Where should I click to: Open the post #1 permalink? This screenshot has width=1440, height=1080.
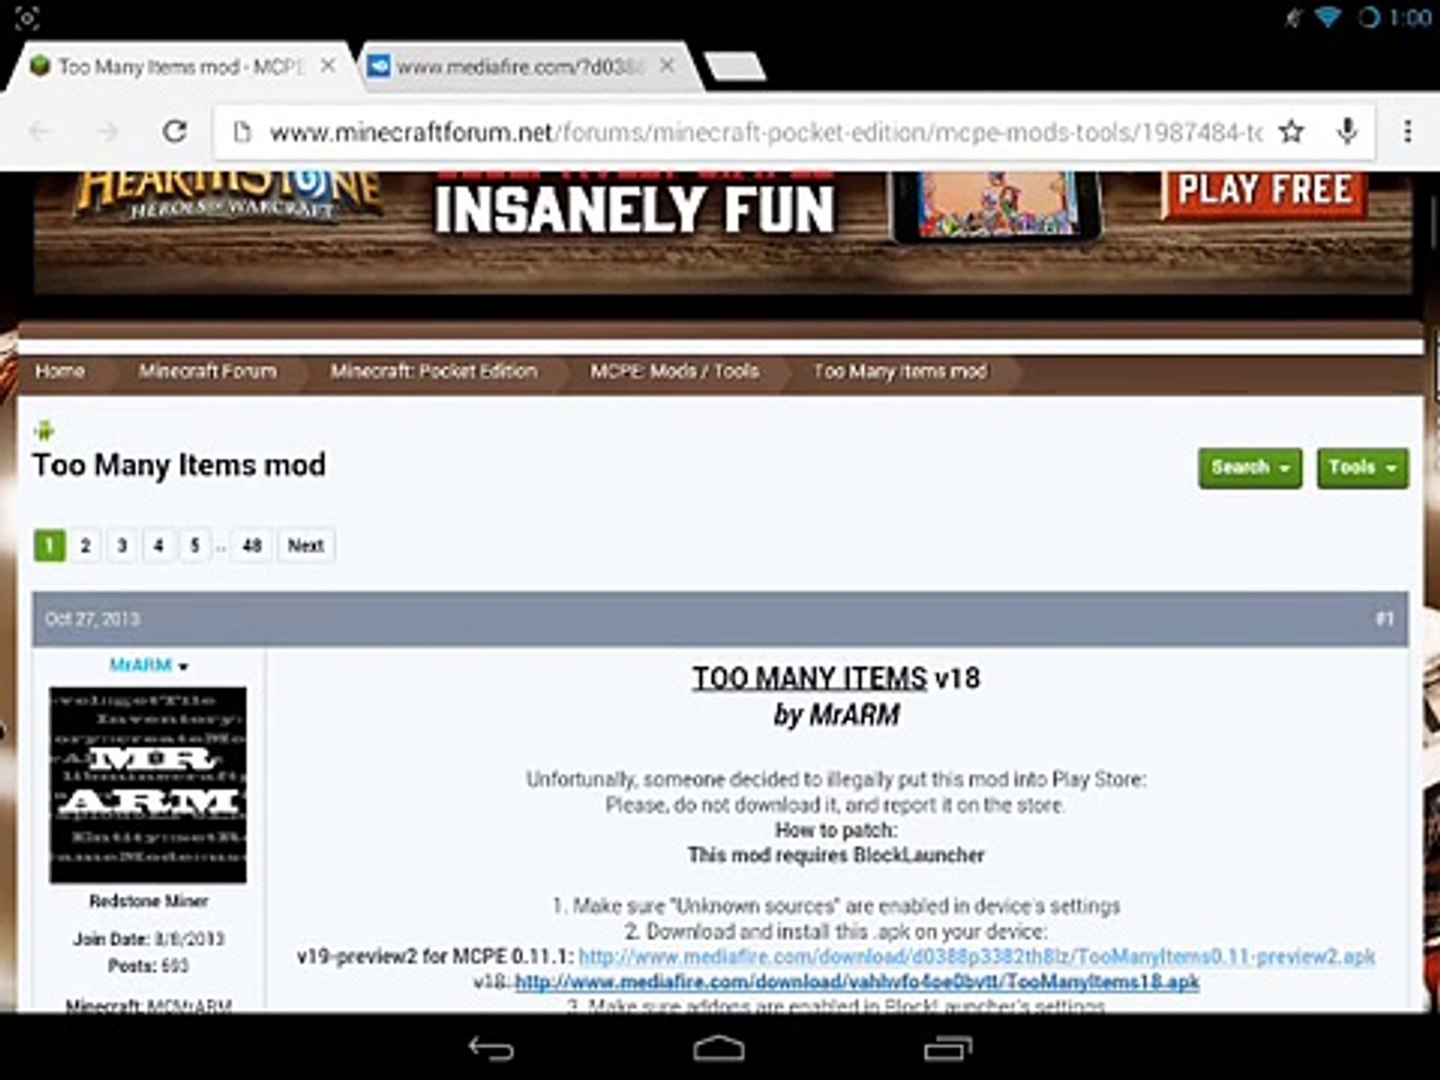tap(1384, 619)
